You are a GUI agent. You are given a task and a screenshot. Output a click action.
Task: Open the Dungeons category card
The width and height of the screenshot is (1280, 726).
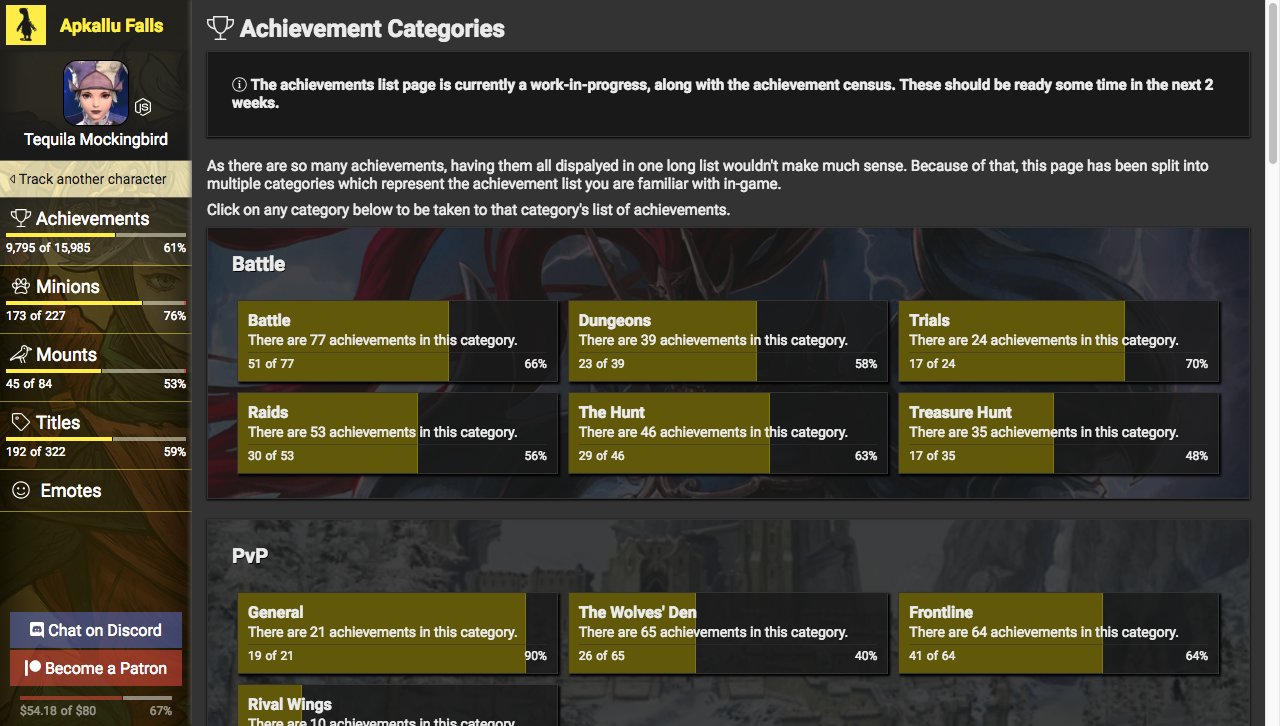(728, 342)
